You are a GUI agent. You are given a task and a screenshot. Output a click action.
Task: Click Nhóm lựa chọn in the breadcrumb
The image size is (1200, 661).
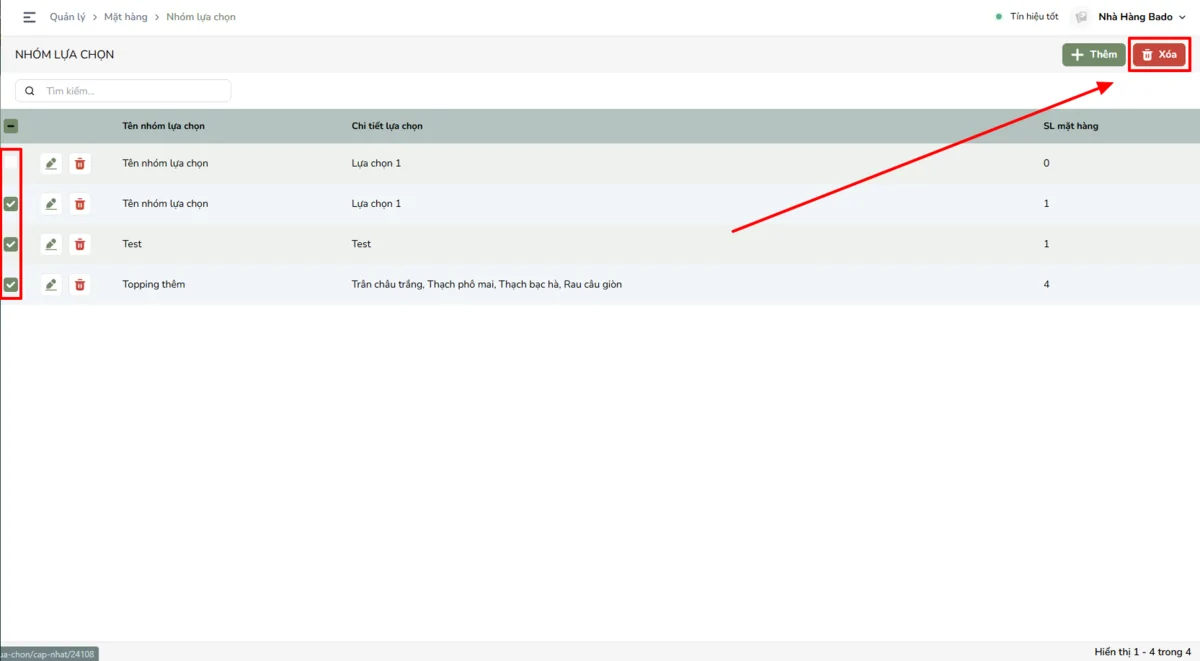(201, 17)
